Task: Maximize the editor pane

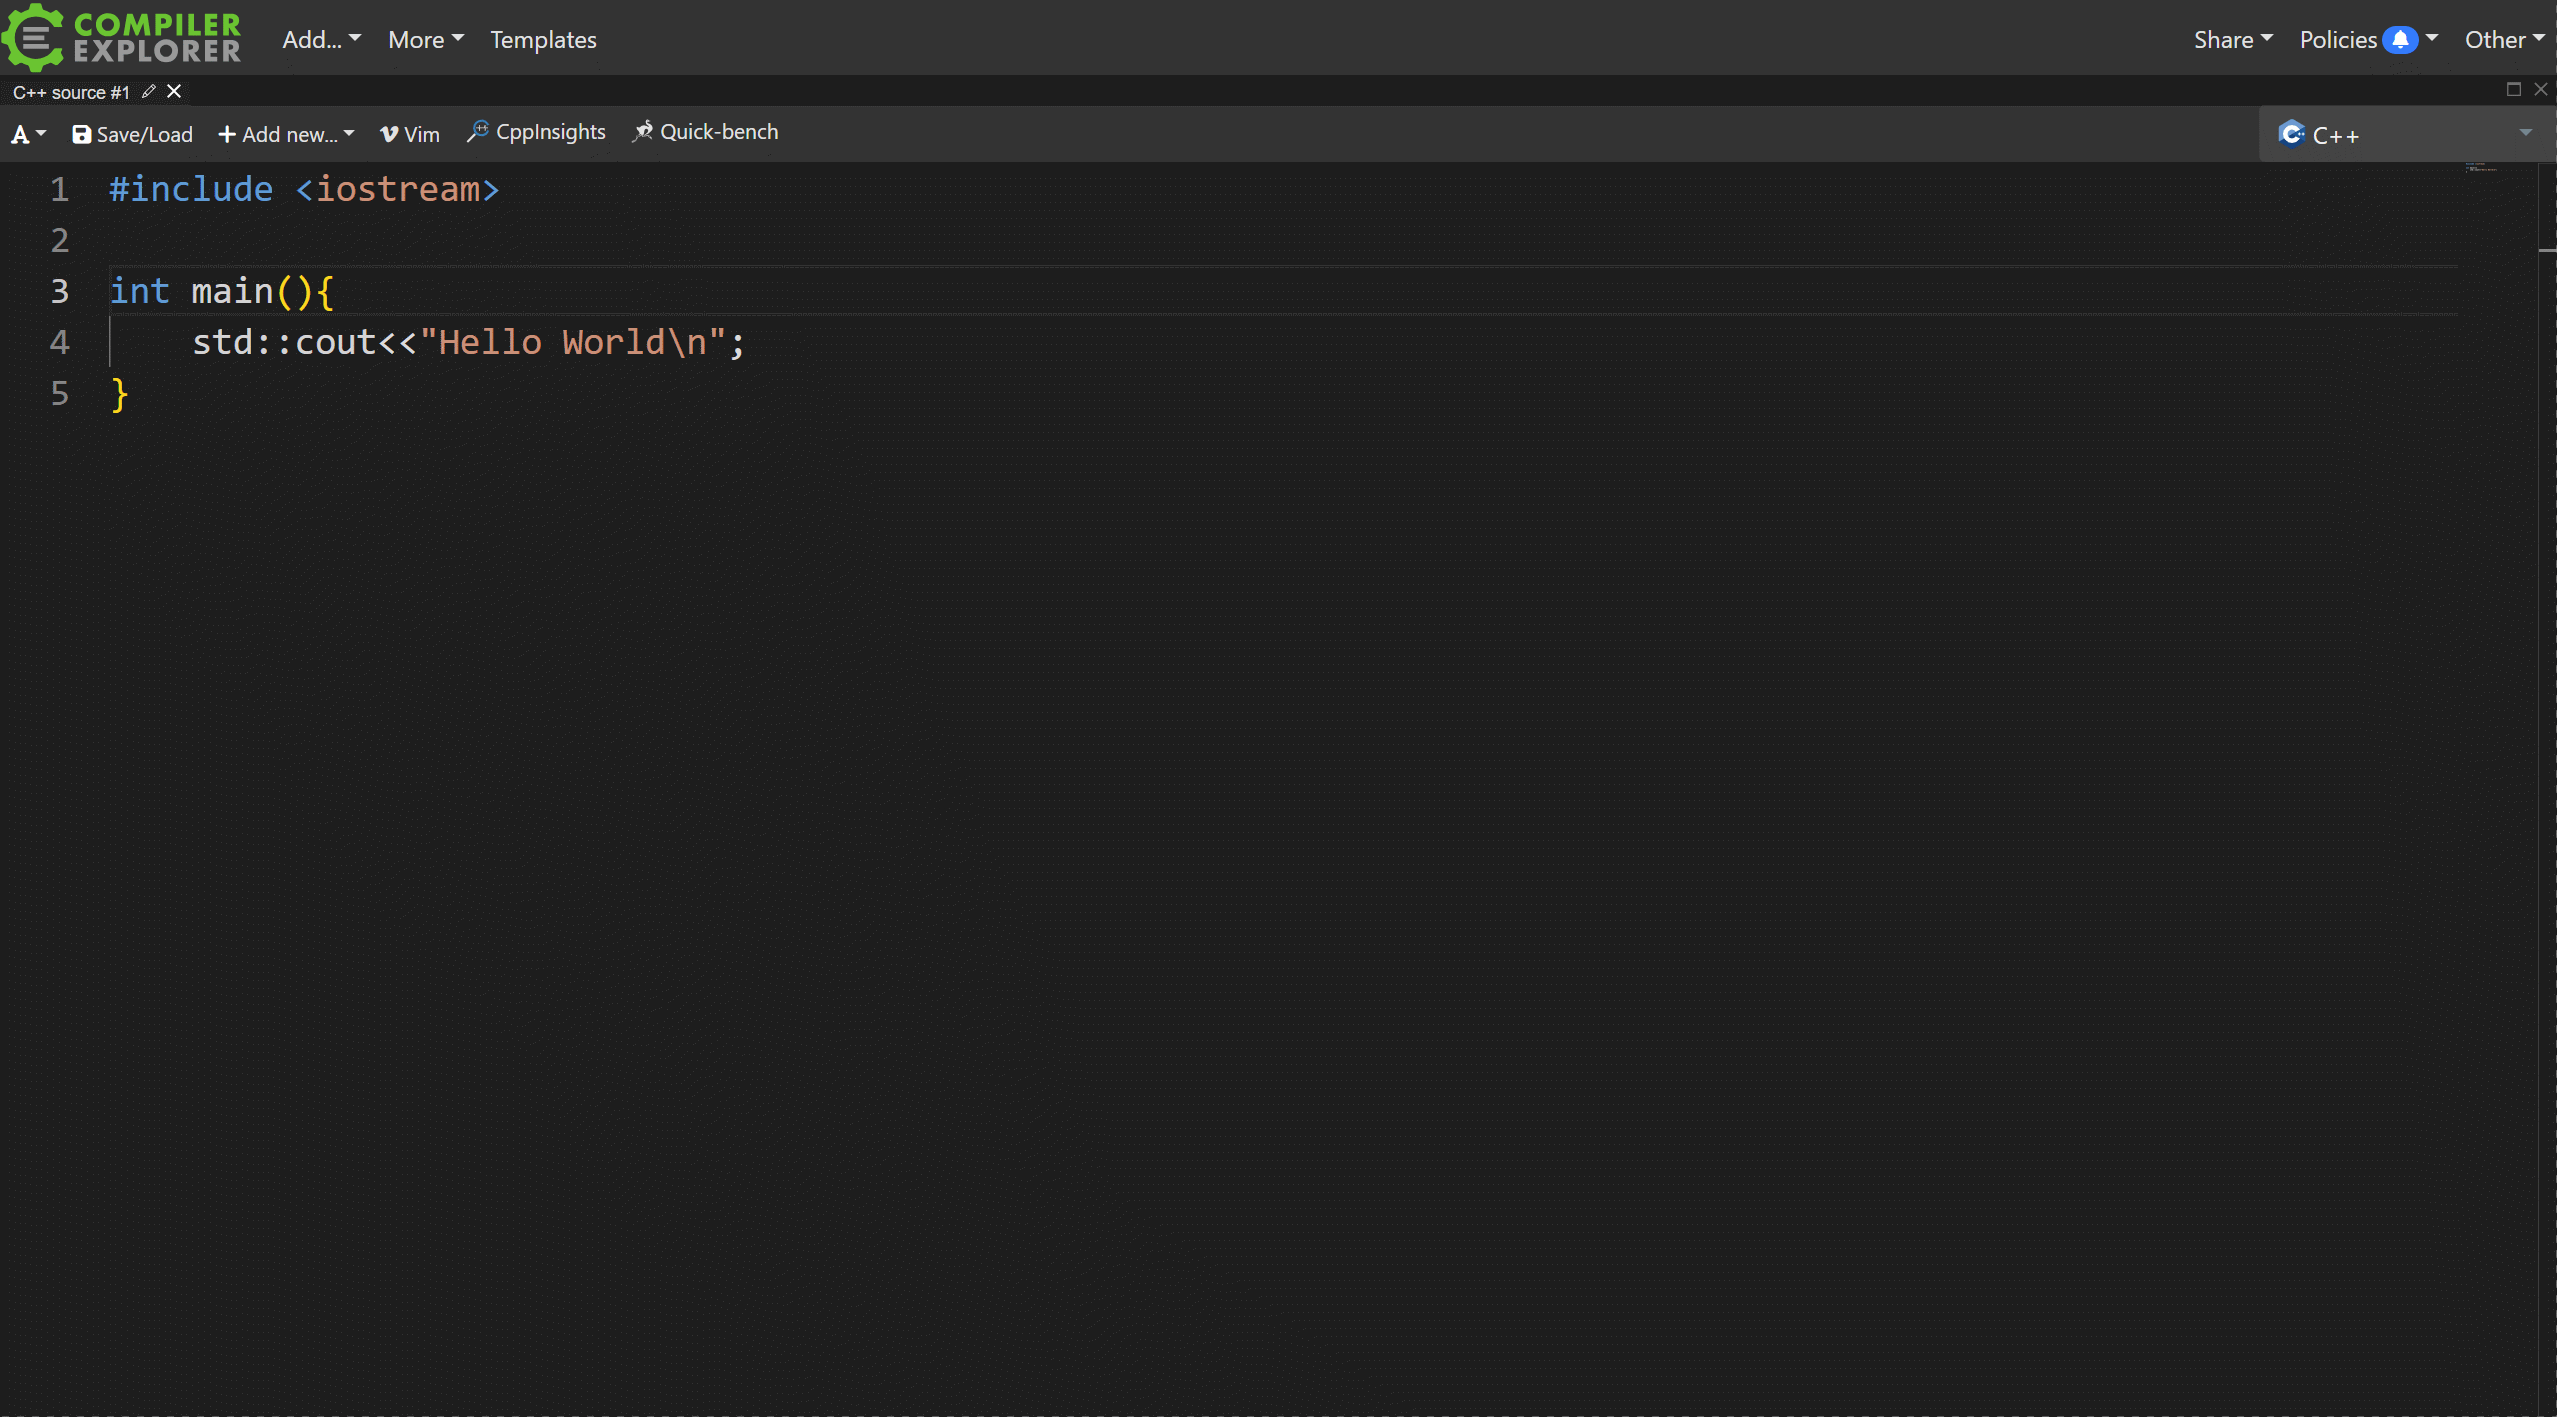Action: click(x=2513, y=89)
